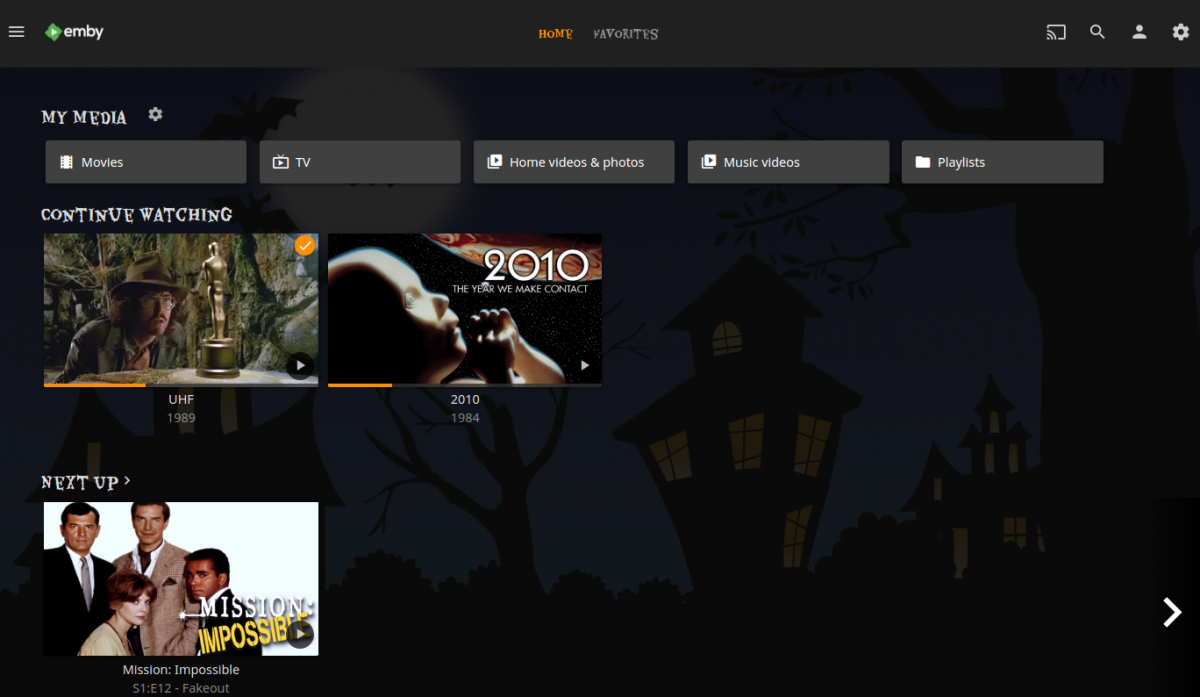
Task: Open the search icon
Action: (x=1097, y=32)
